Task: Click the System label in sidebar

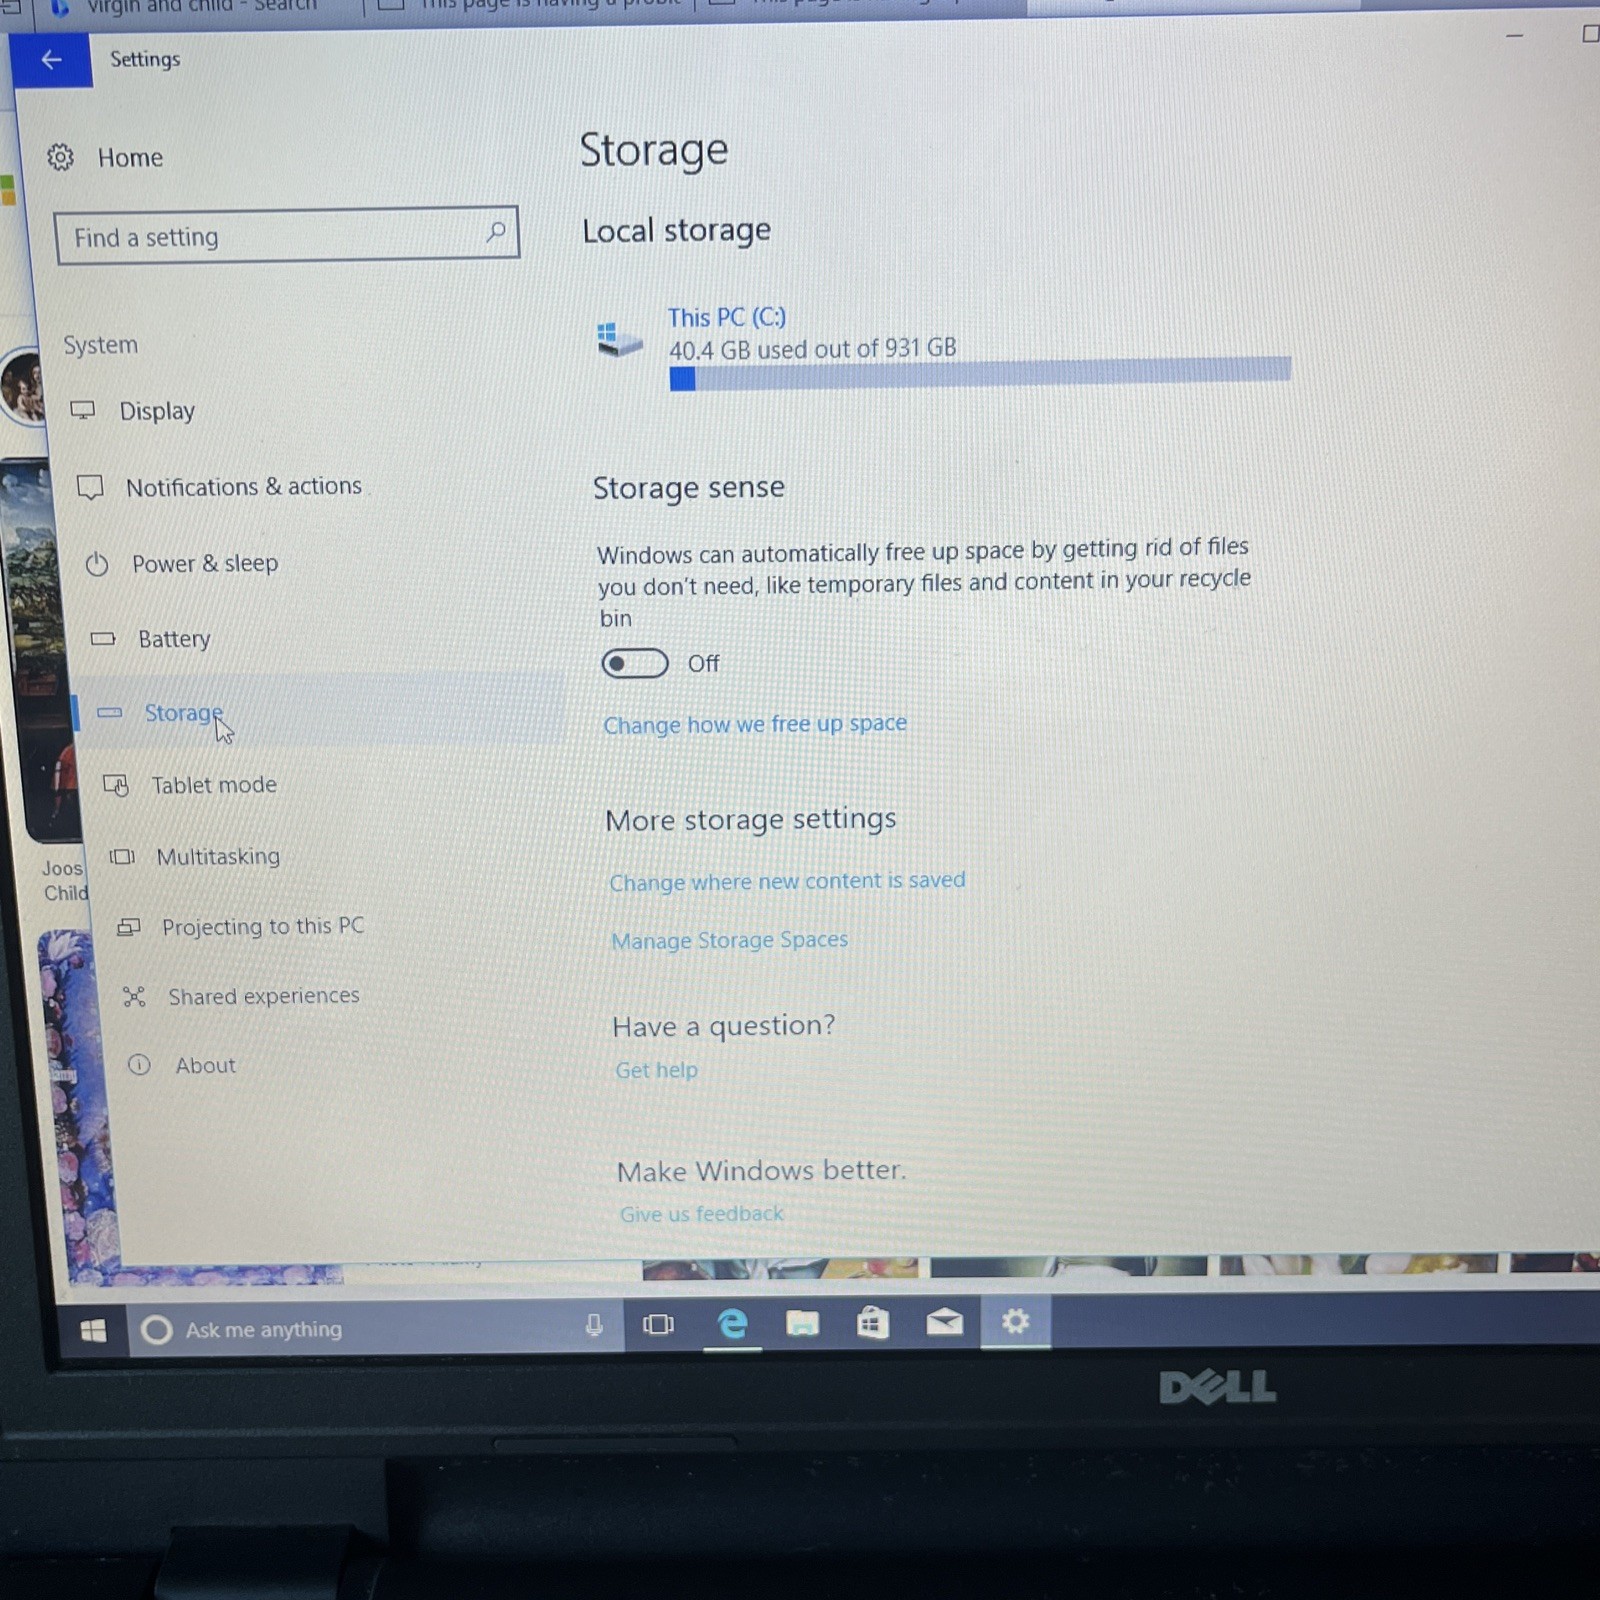Action: click(100, 345)
